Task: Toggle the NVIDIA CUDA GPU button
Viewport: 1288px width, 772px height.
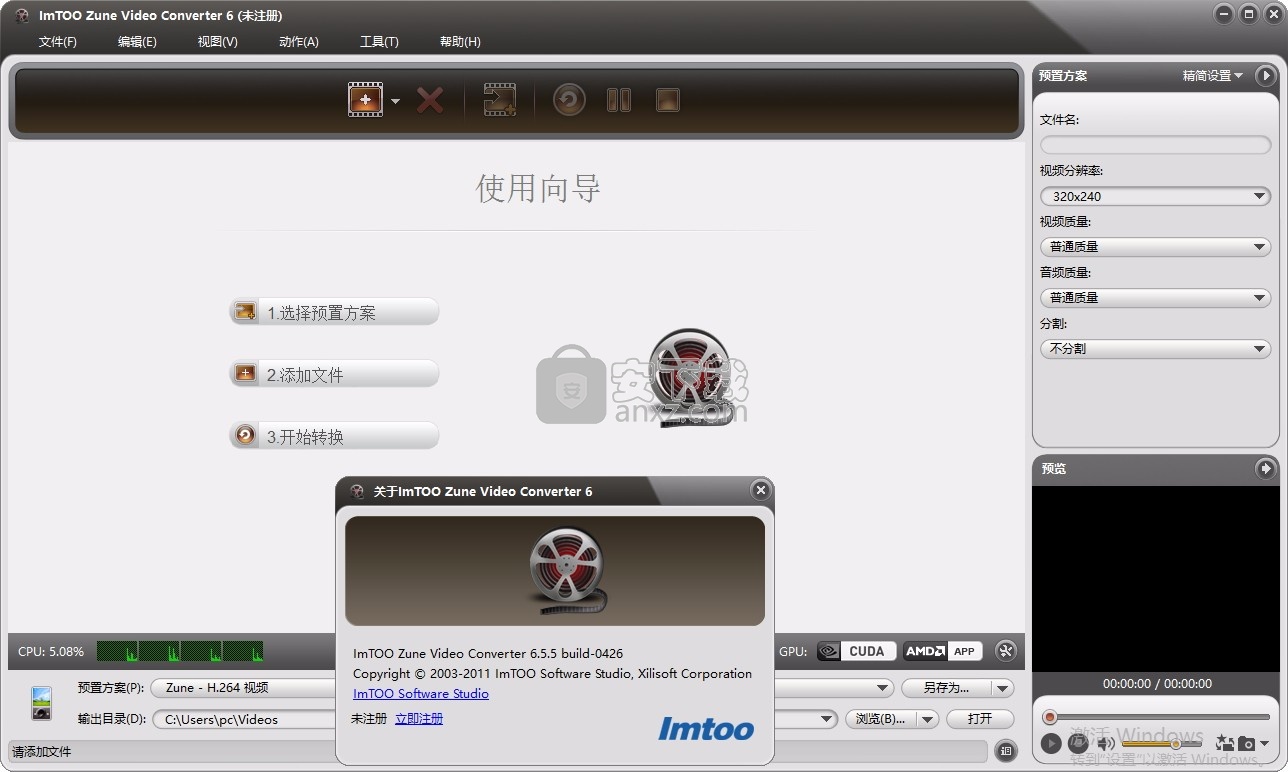Action: (x=856, y=651)
